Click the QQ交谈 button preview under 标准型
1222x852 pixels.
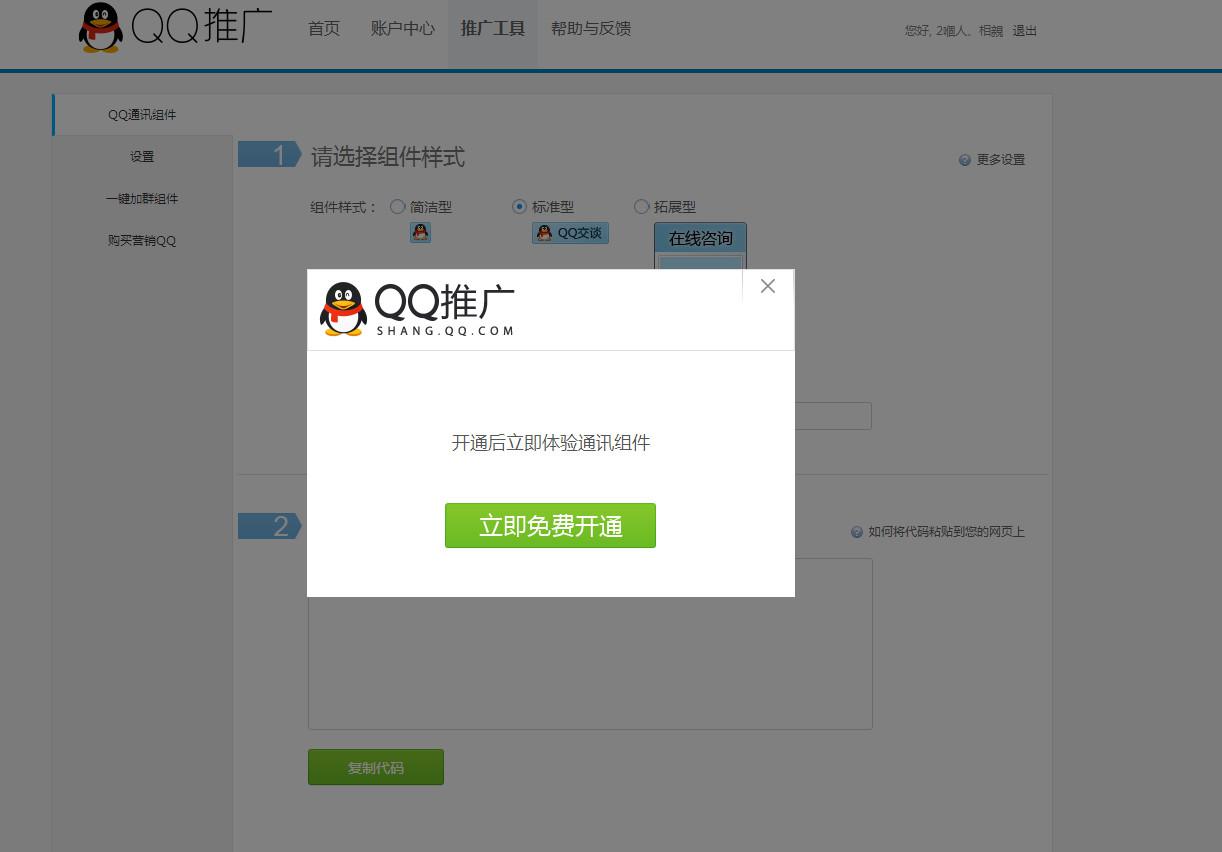[570, 233]
